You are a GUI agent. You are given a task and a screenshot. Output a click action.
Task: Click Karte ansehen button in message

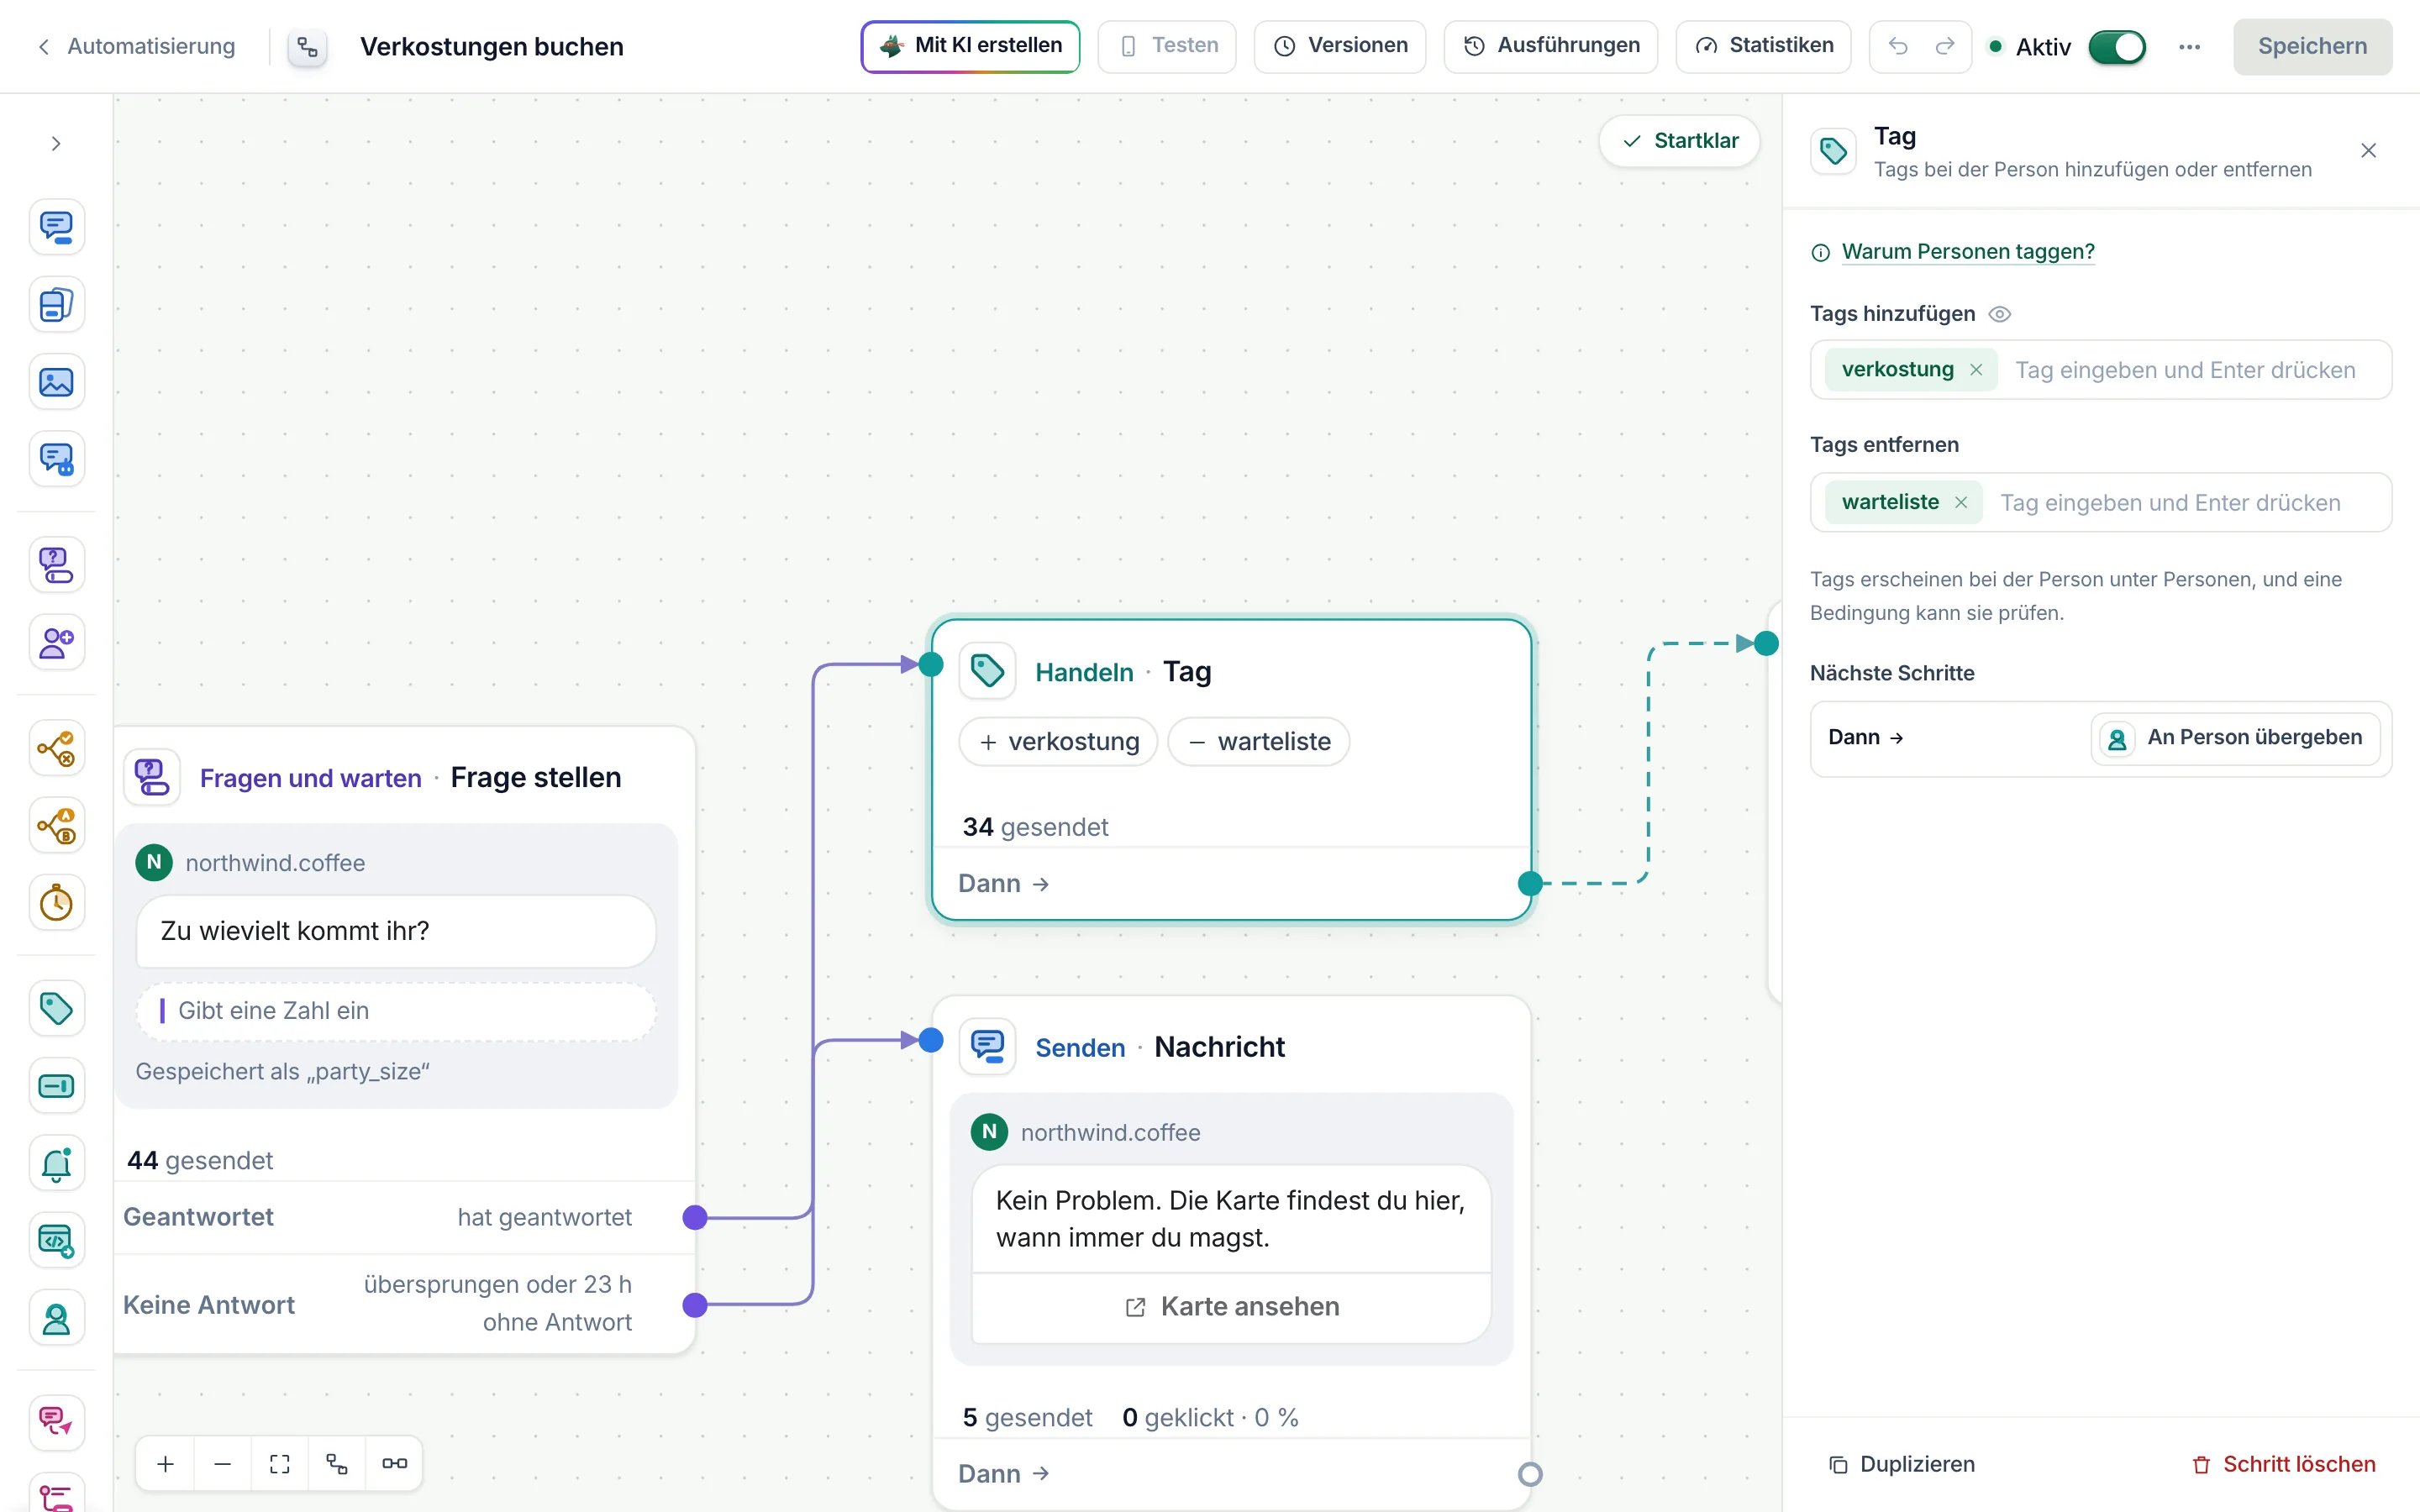click(x=1231, y=1307)
